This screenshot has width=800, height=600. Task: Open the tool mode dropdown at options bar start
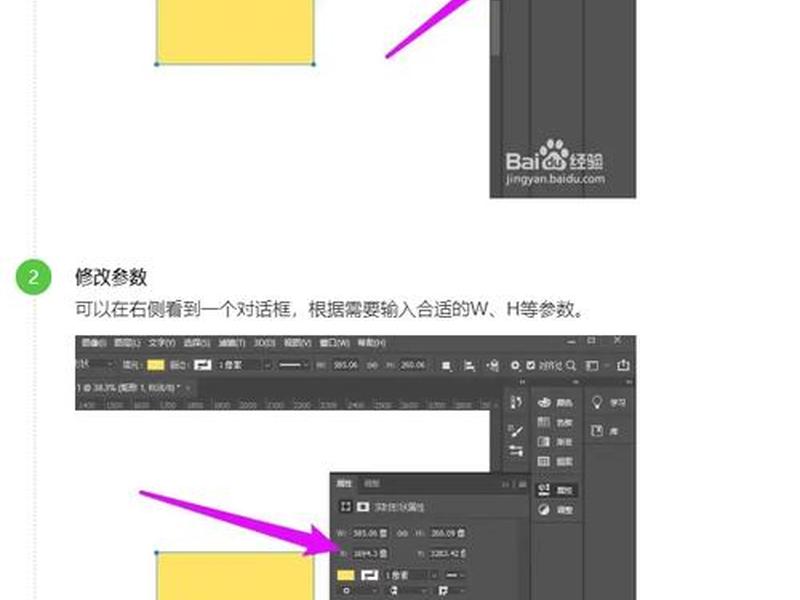click(95, 364)
